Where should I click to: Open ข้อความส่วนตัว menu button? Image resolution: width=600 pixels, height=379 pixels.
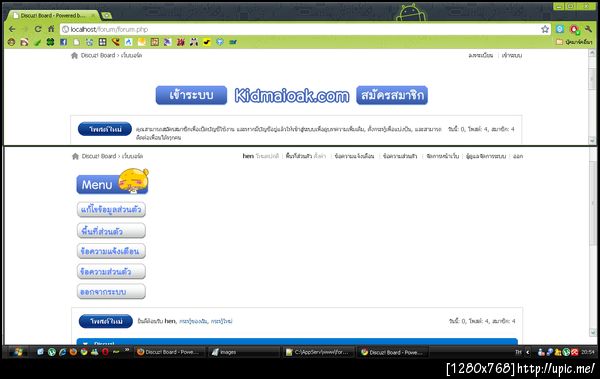click(x=111, y=271)
